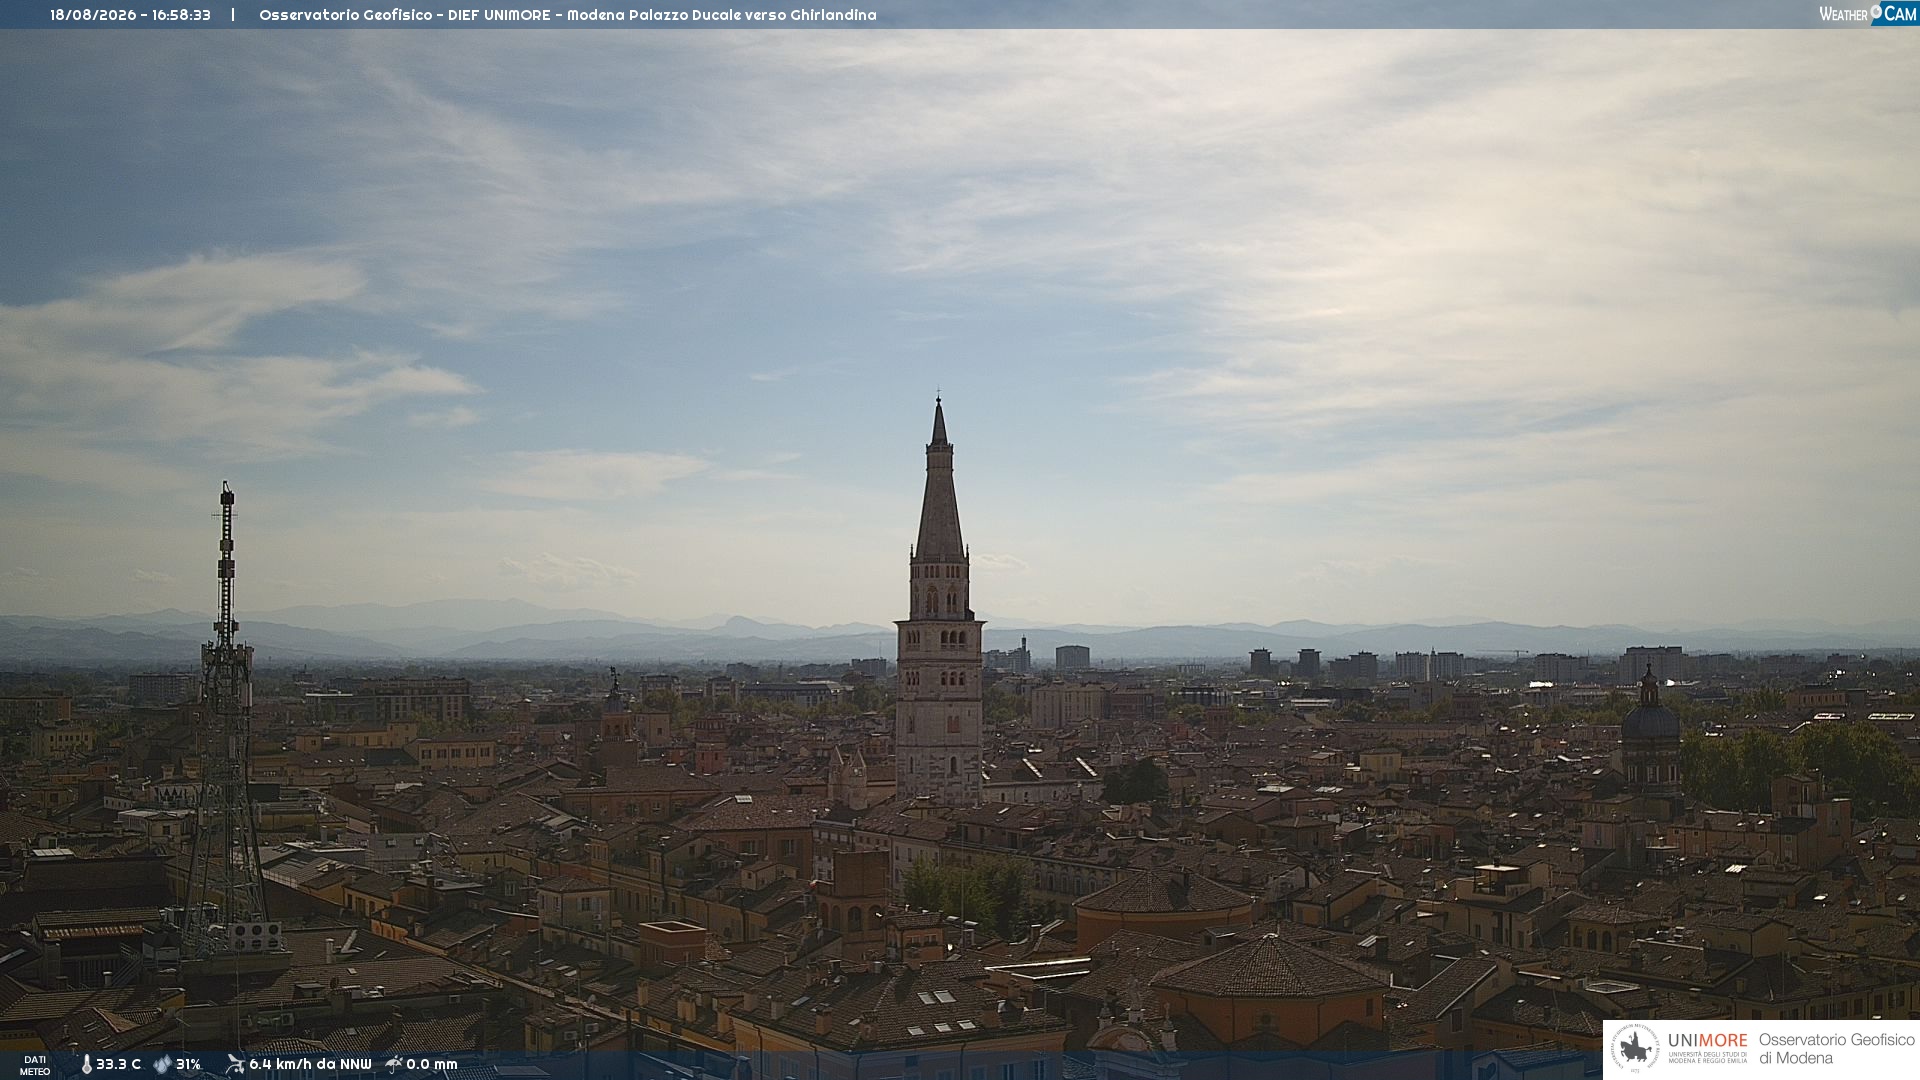Click the UNIMORE university seal emblem
This screenshot has height=1080, width=1920.
pos(1635,1049)
